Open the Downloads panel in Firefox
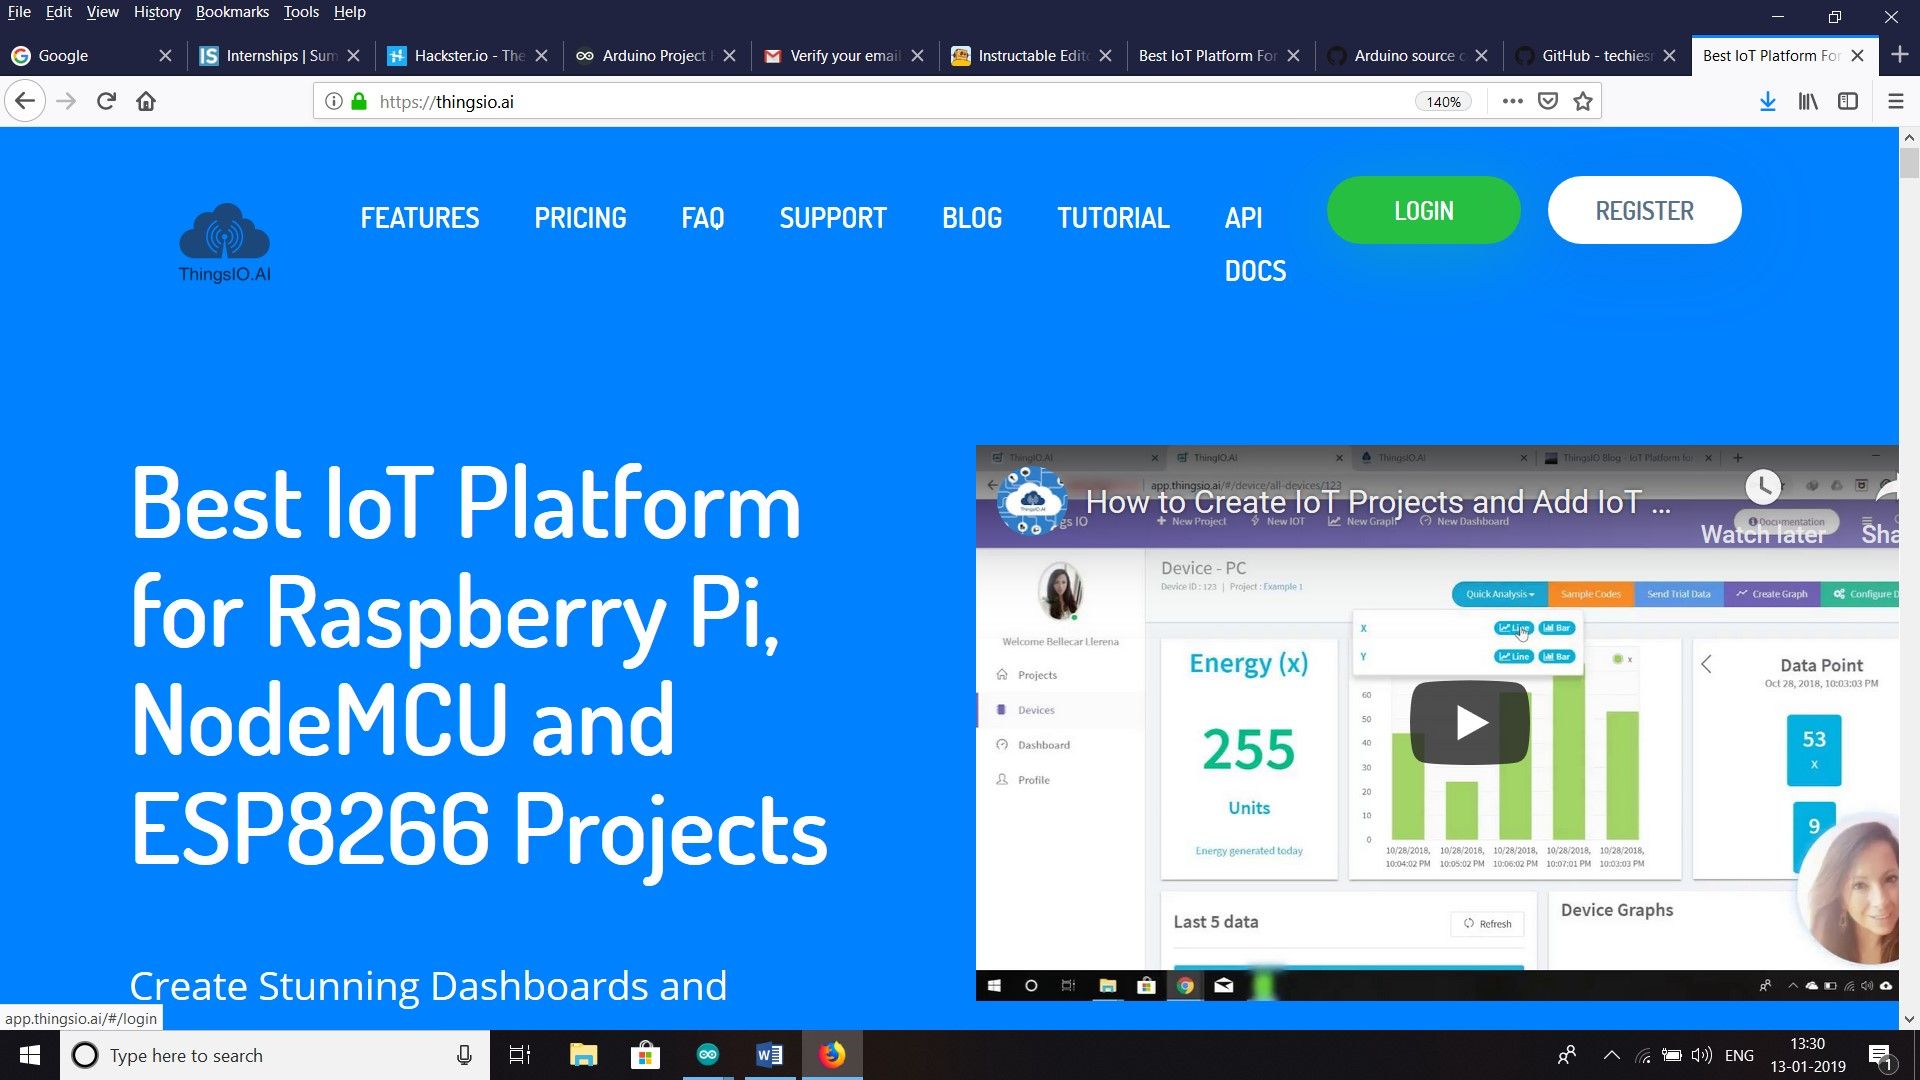This screenshot has width=1920, height=1080. [x=1767, y=101]
